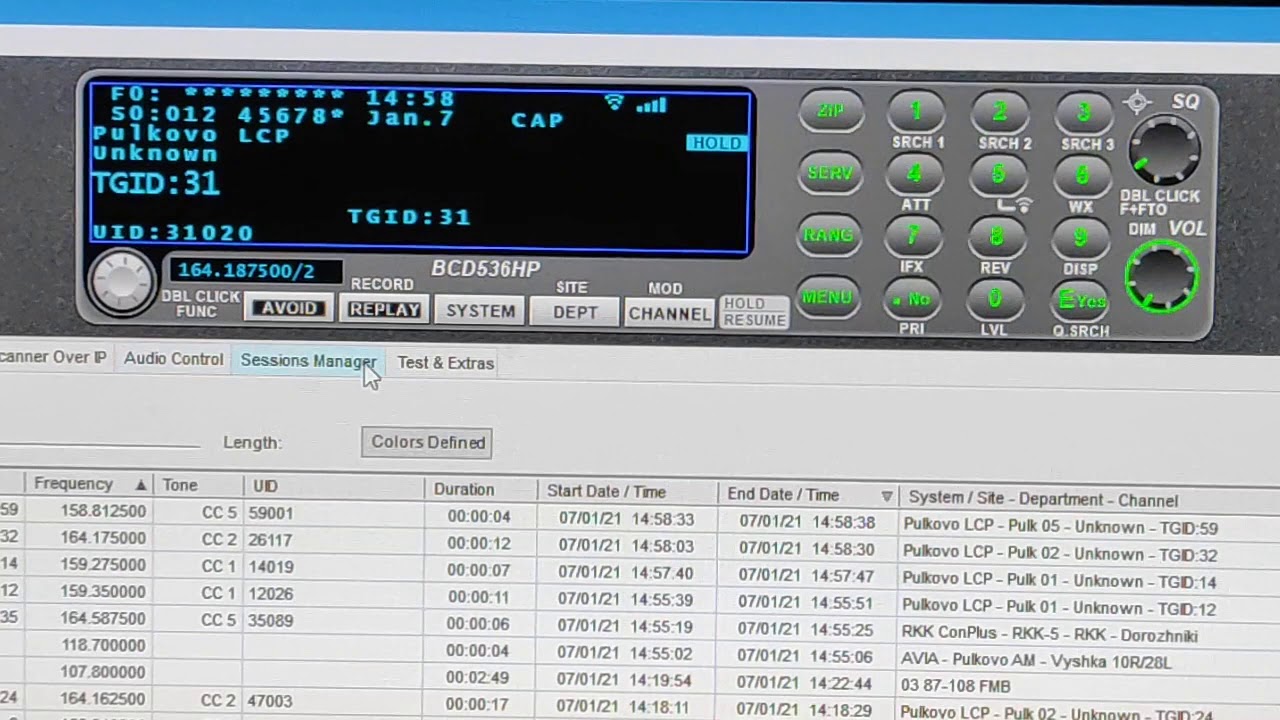Tap keypad number 0 LVL
1280x720 pixels.
pyautogui.click(x=995, y=299)
